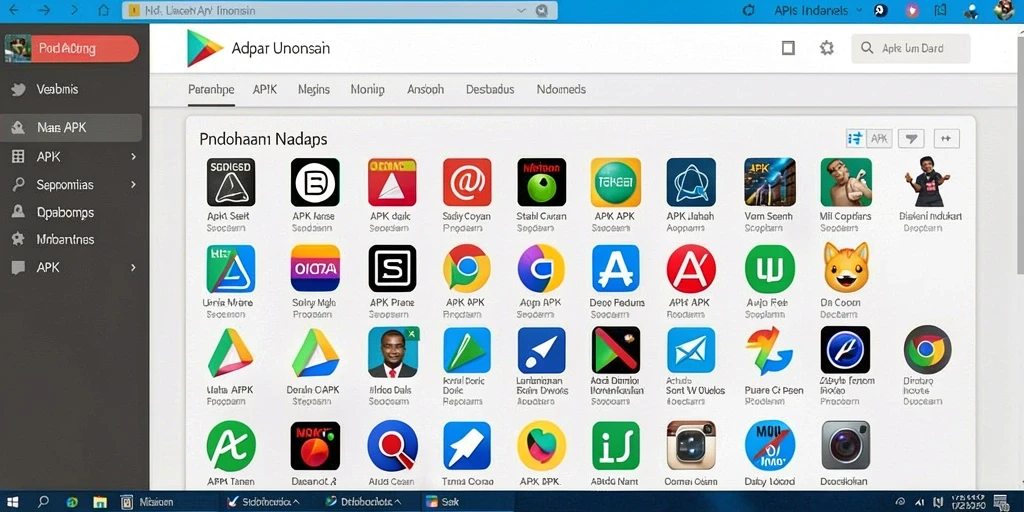
Task: Select Nas APK in the sidebar
Action: [71, 128]
